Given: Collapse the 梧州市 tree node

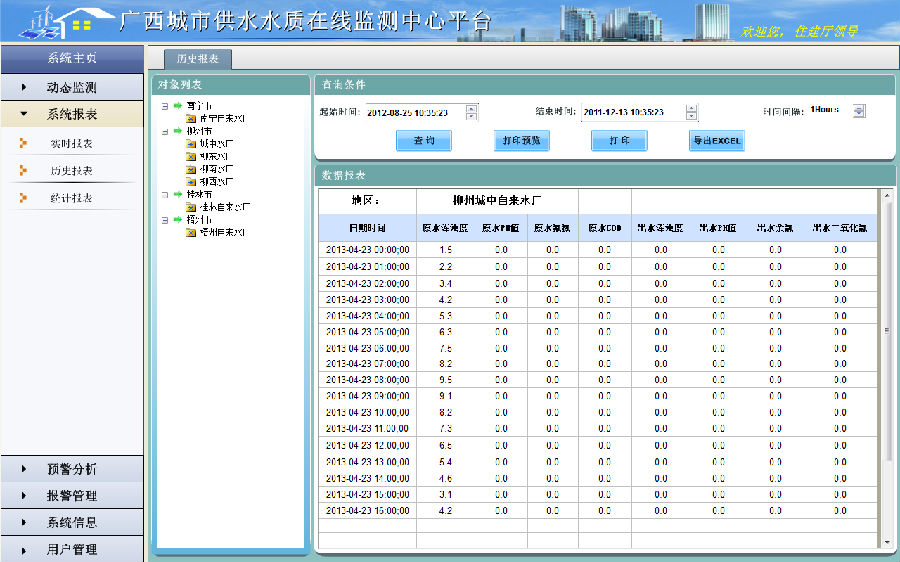Looking at the screenshot, I should pyautogui.click(x=165, y=219).
